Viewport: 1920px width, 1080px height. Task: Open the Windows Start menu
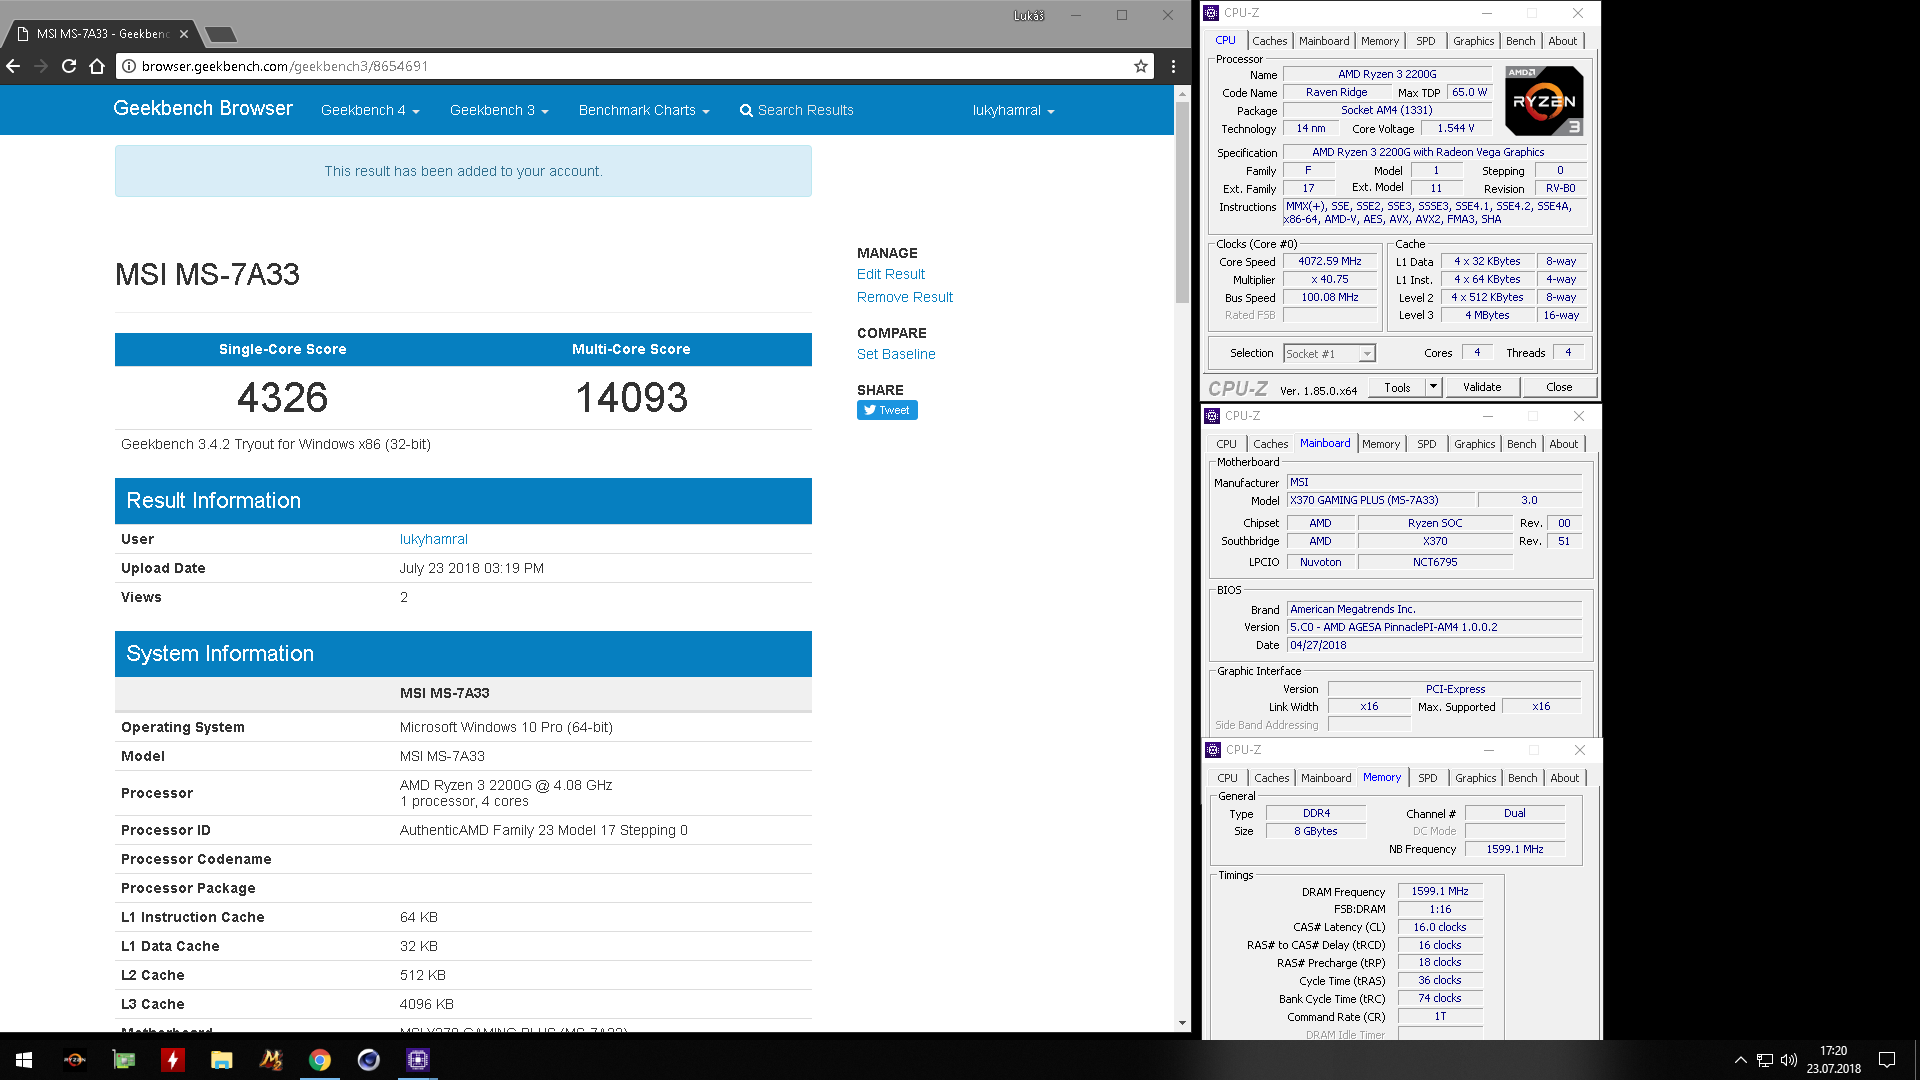24,1060
